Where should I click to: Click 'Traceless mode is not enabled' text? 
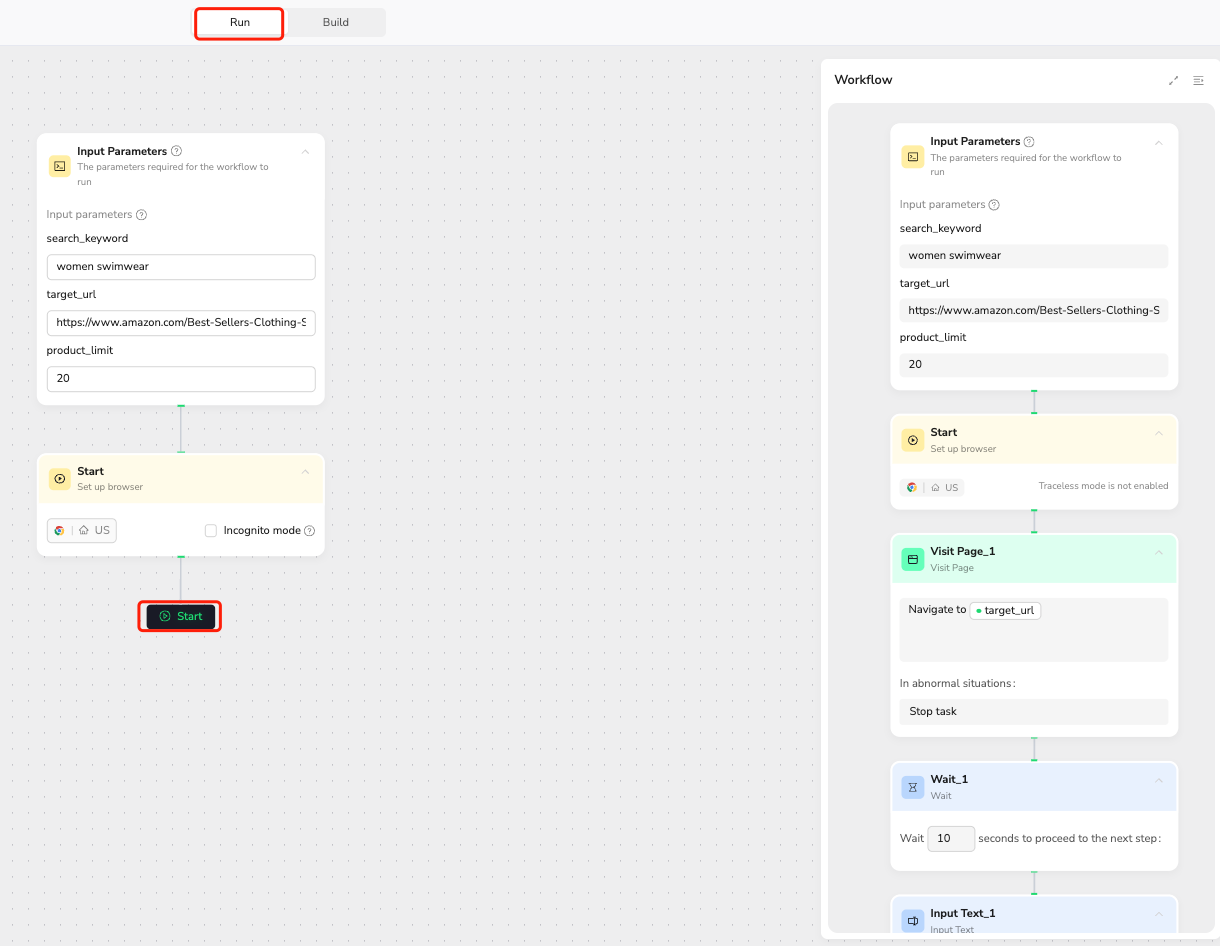(x=1103, y=486)
